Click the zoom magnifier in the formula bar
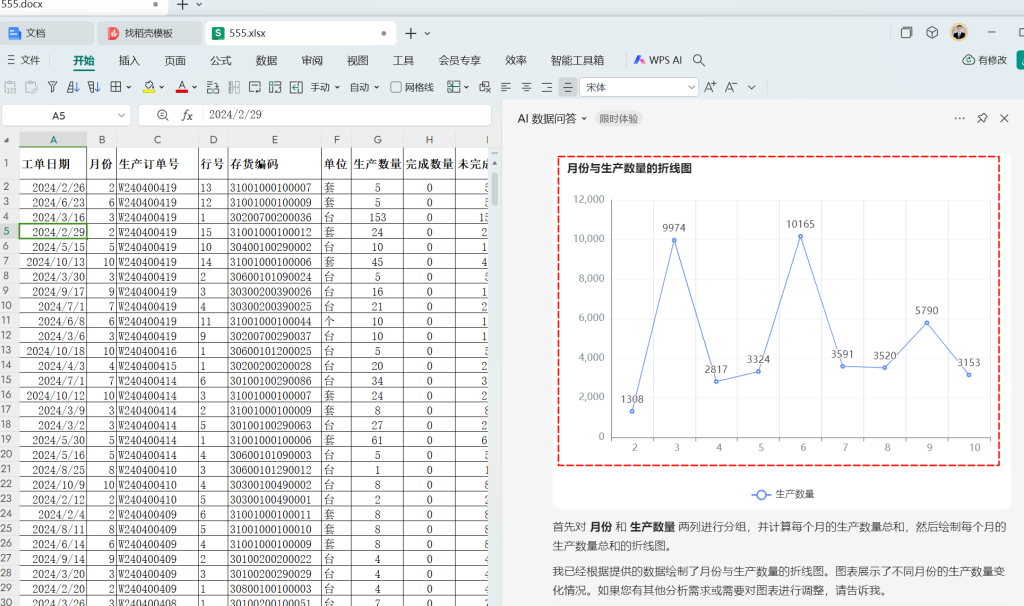This screenshot has width=1024, height=606. [163, 115]
